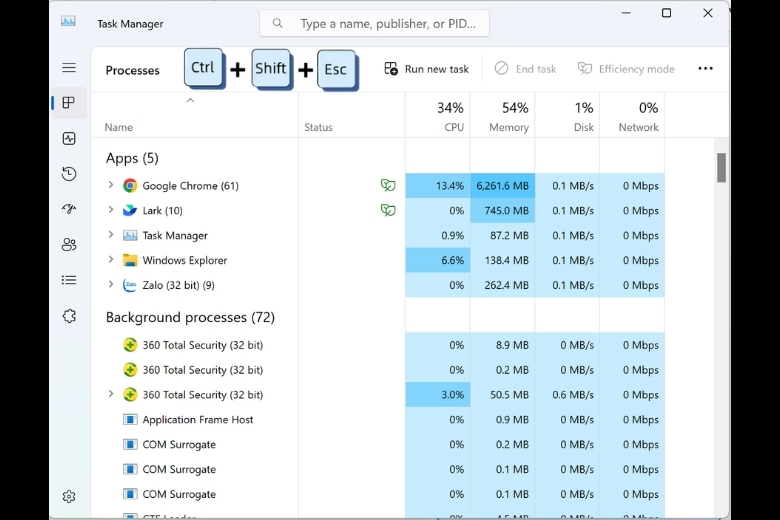Click the vertical scrollbar thumb

point(721,168)
